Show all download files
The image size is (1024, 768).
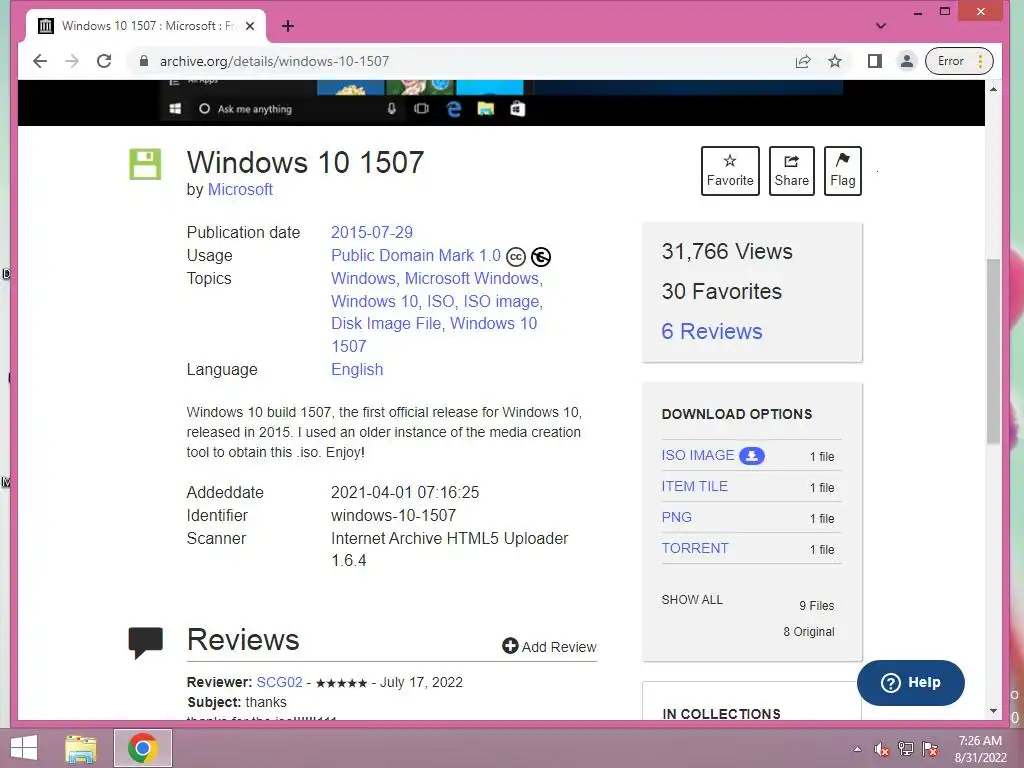692,600
